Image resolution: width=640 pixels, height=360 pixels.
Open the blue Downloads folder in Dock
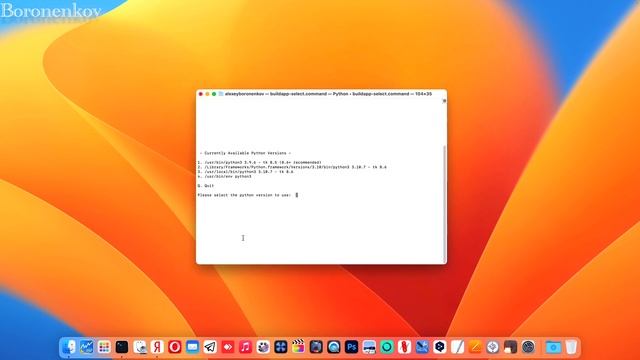coord(553,347)
